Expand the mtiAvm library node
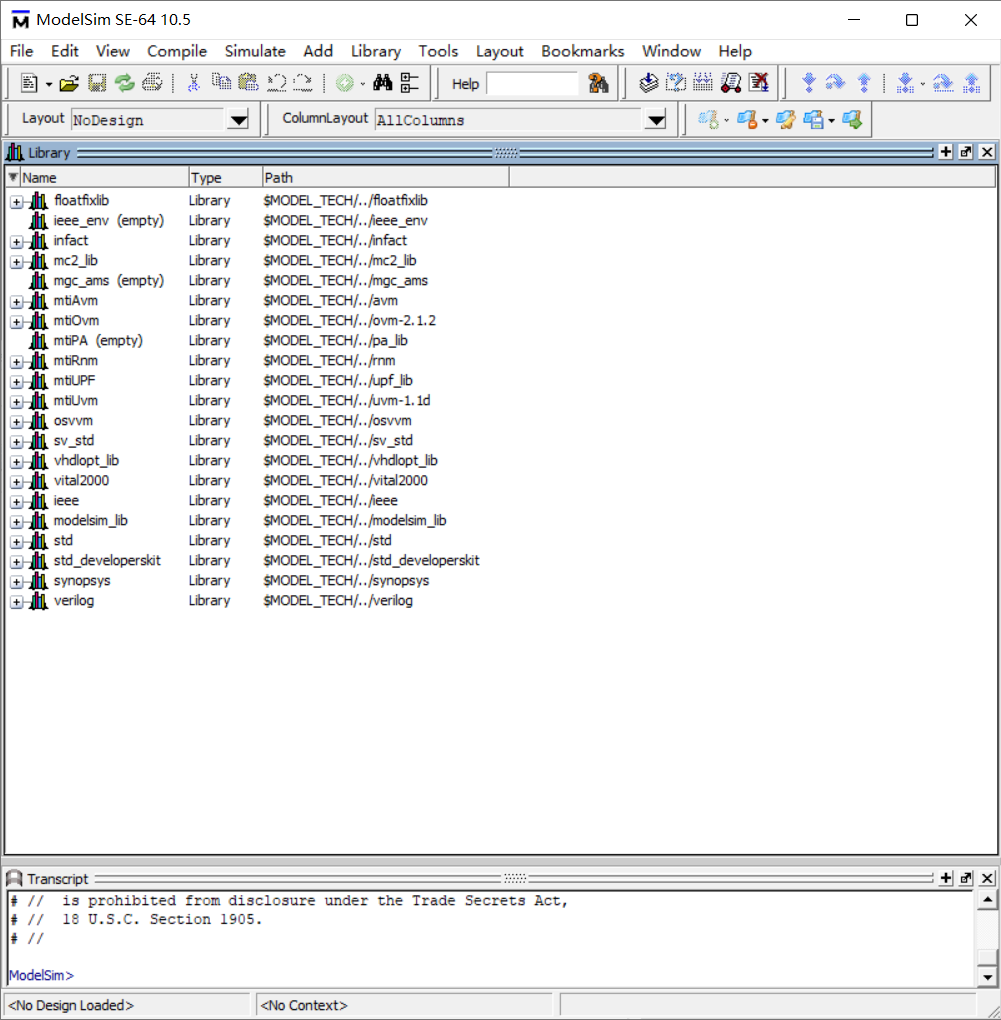 click(16, 302)
